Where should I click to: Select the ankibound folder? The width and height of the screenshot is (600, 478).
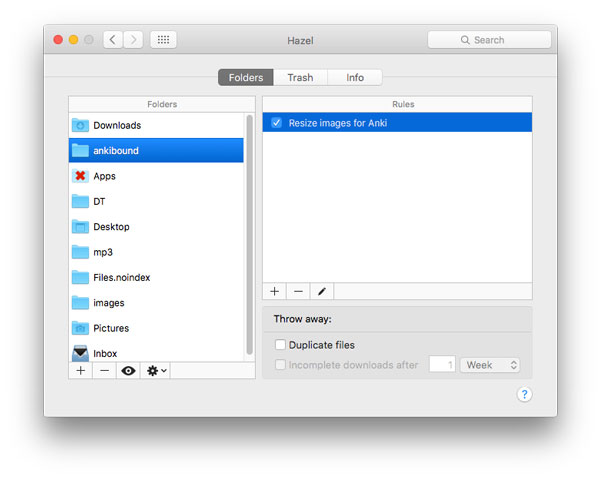tap(156, 150)
